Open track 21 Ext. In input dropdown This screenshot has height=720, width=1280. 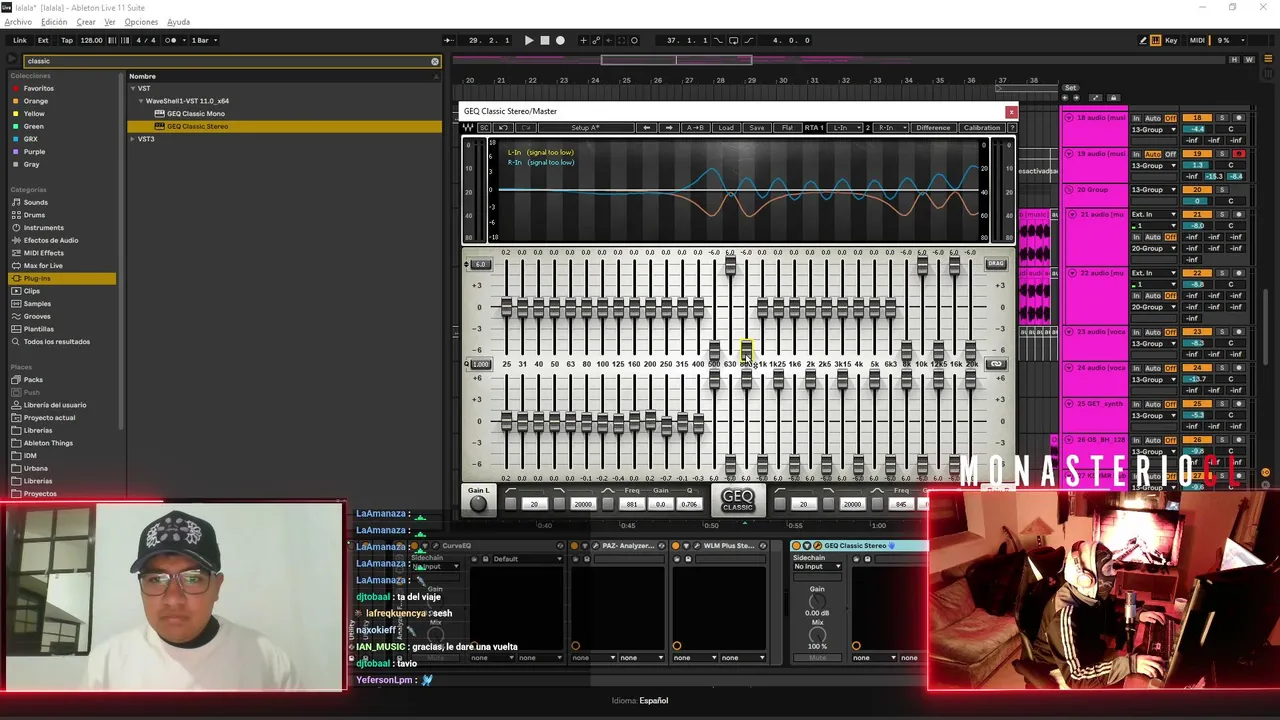coord(1153,214)
